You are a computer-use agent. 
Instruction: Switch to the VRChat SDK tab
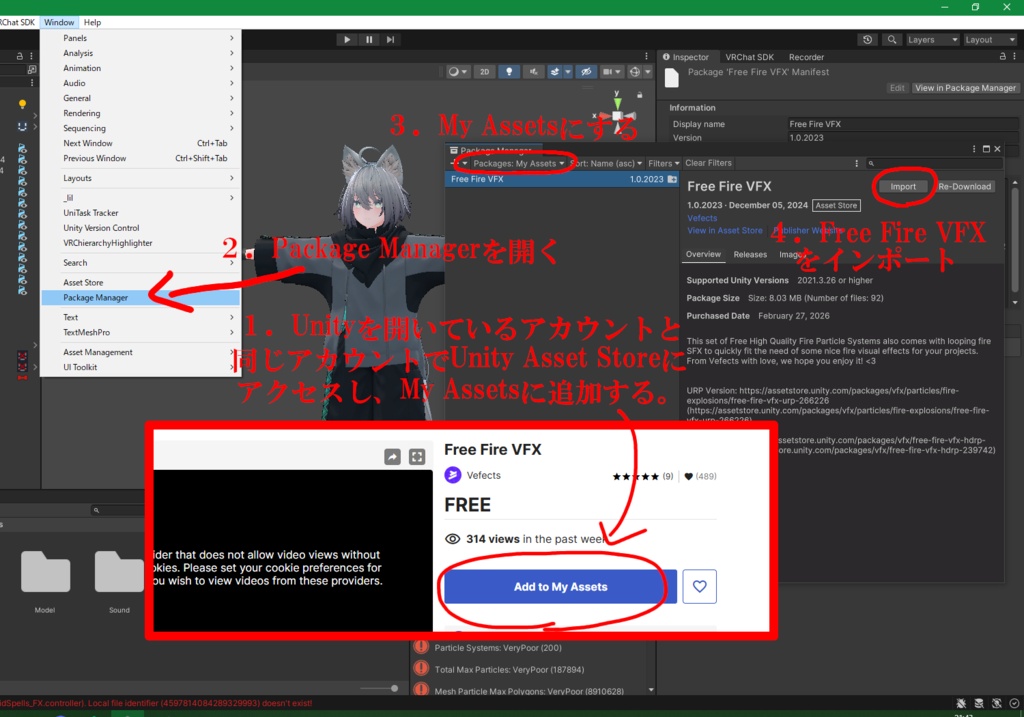pyautogui.click(x=749, y=57)
